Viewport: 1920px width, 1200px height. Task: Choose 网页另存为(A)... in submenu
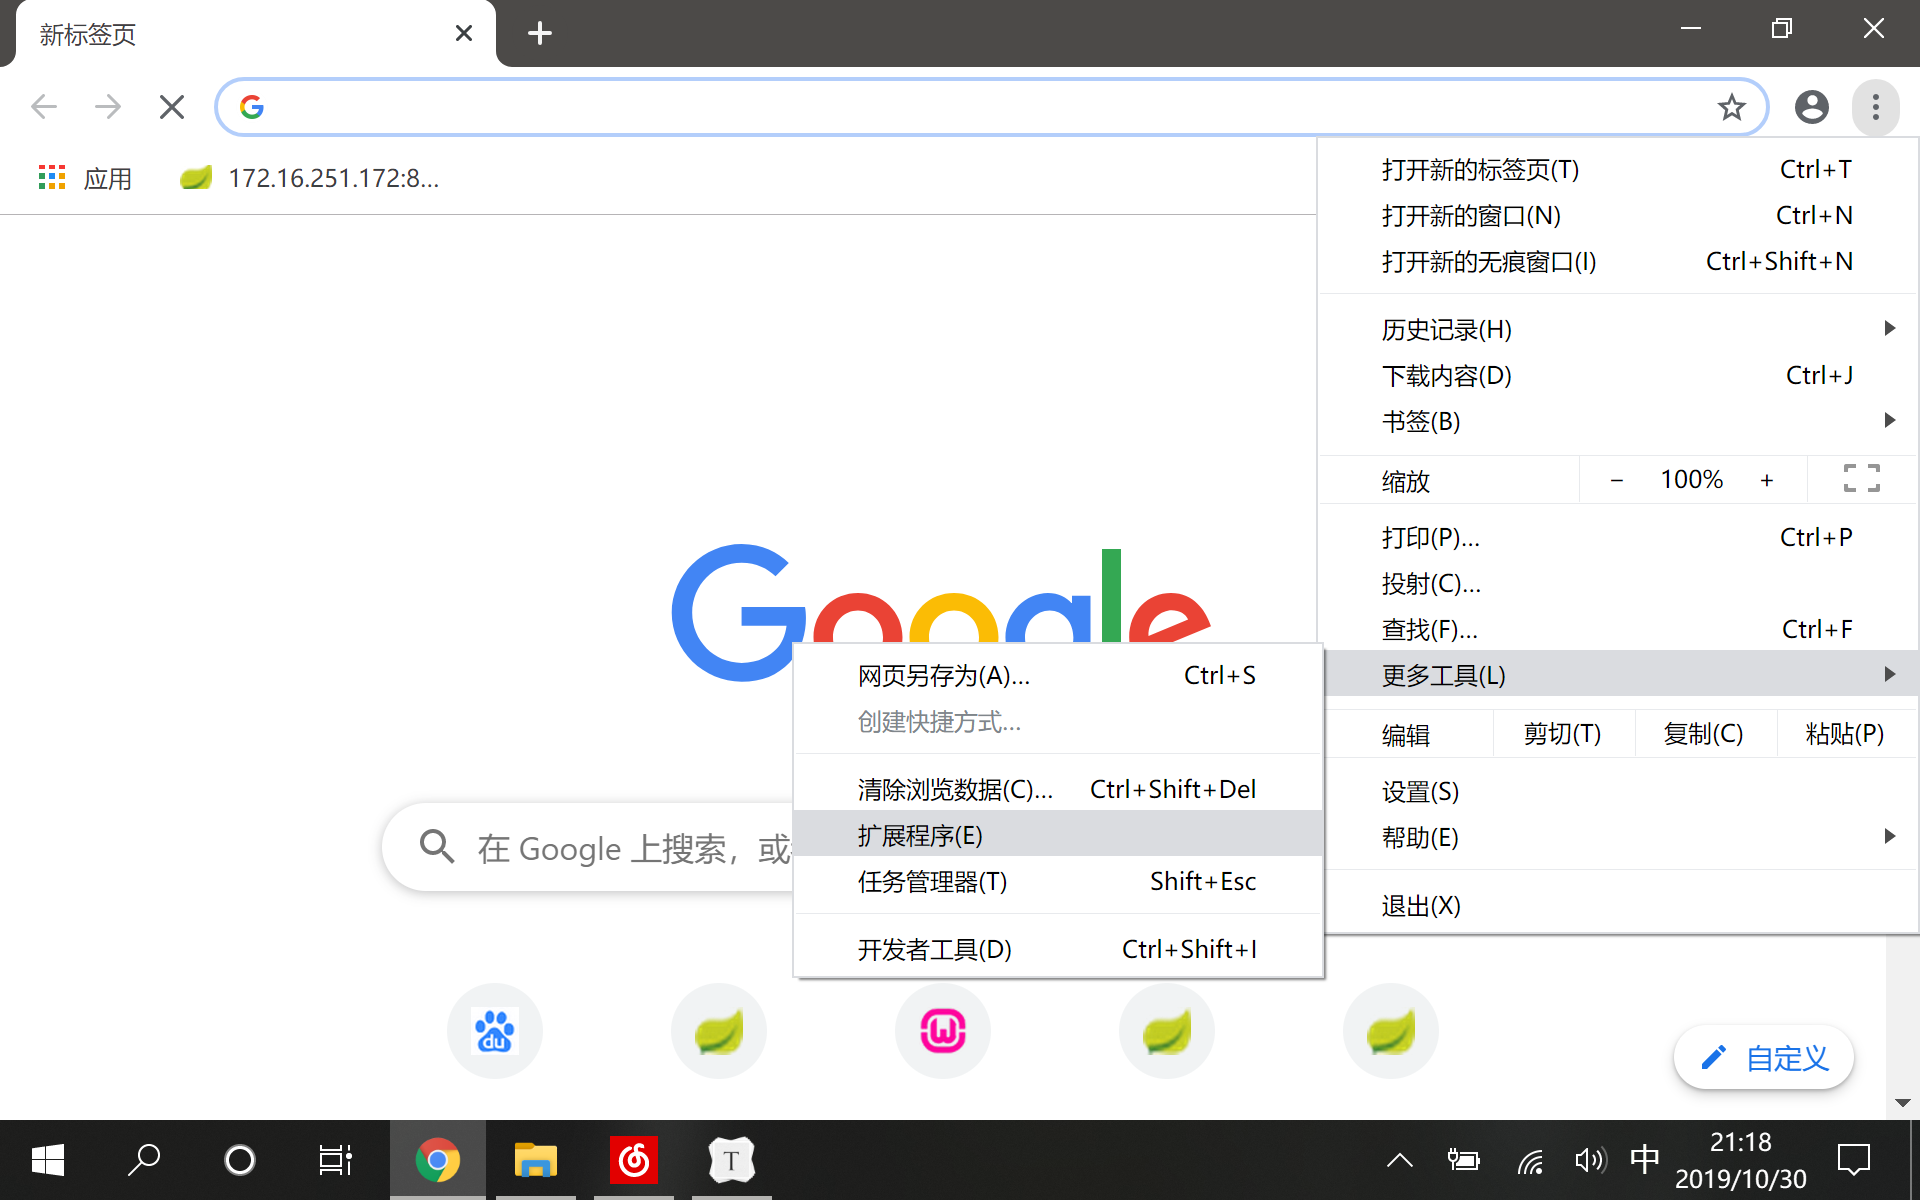point(1058,675)
